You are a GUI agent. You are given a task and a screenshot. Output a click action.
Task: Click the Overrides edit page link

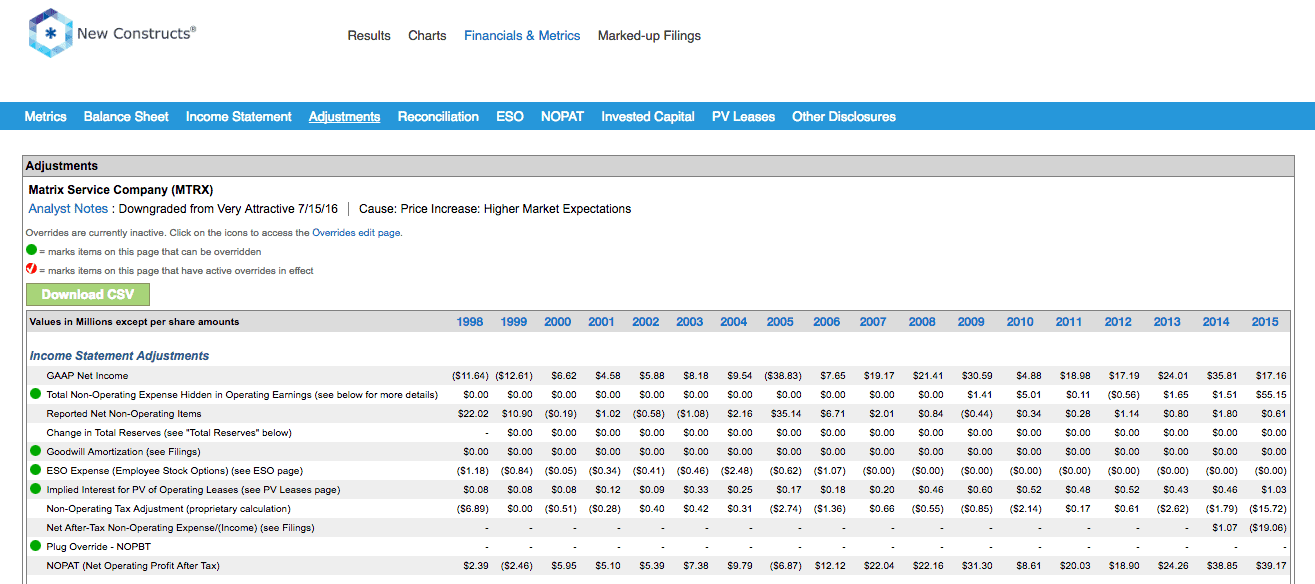coord(357,233)
